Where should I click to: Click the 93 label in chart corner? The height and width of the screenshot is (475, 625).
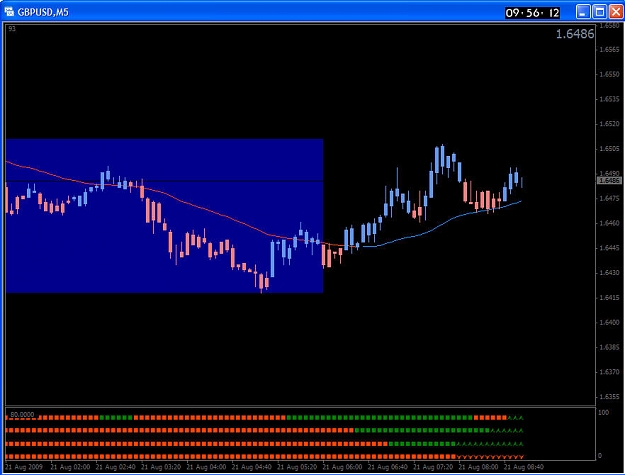pos(12,29)
